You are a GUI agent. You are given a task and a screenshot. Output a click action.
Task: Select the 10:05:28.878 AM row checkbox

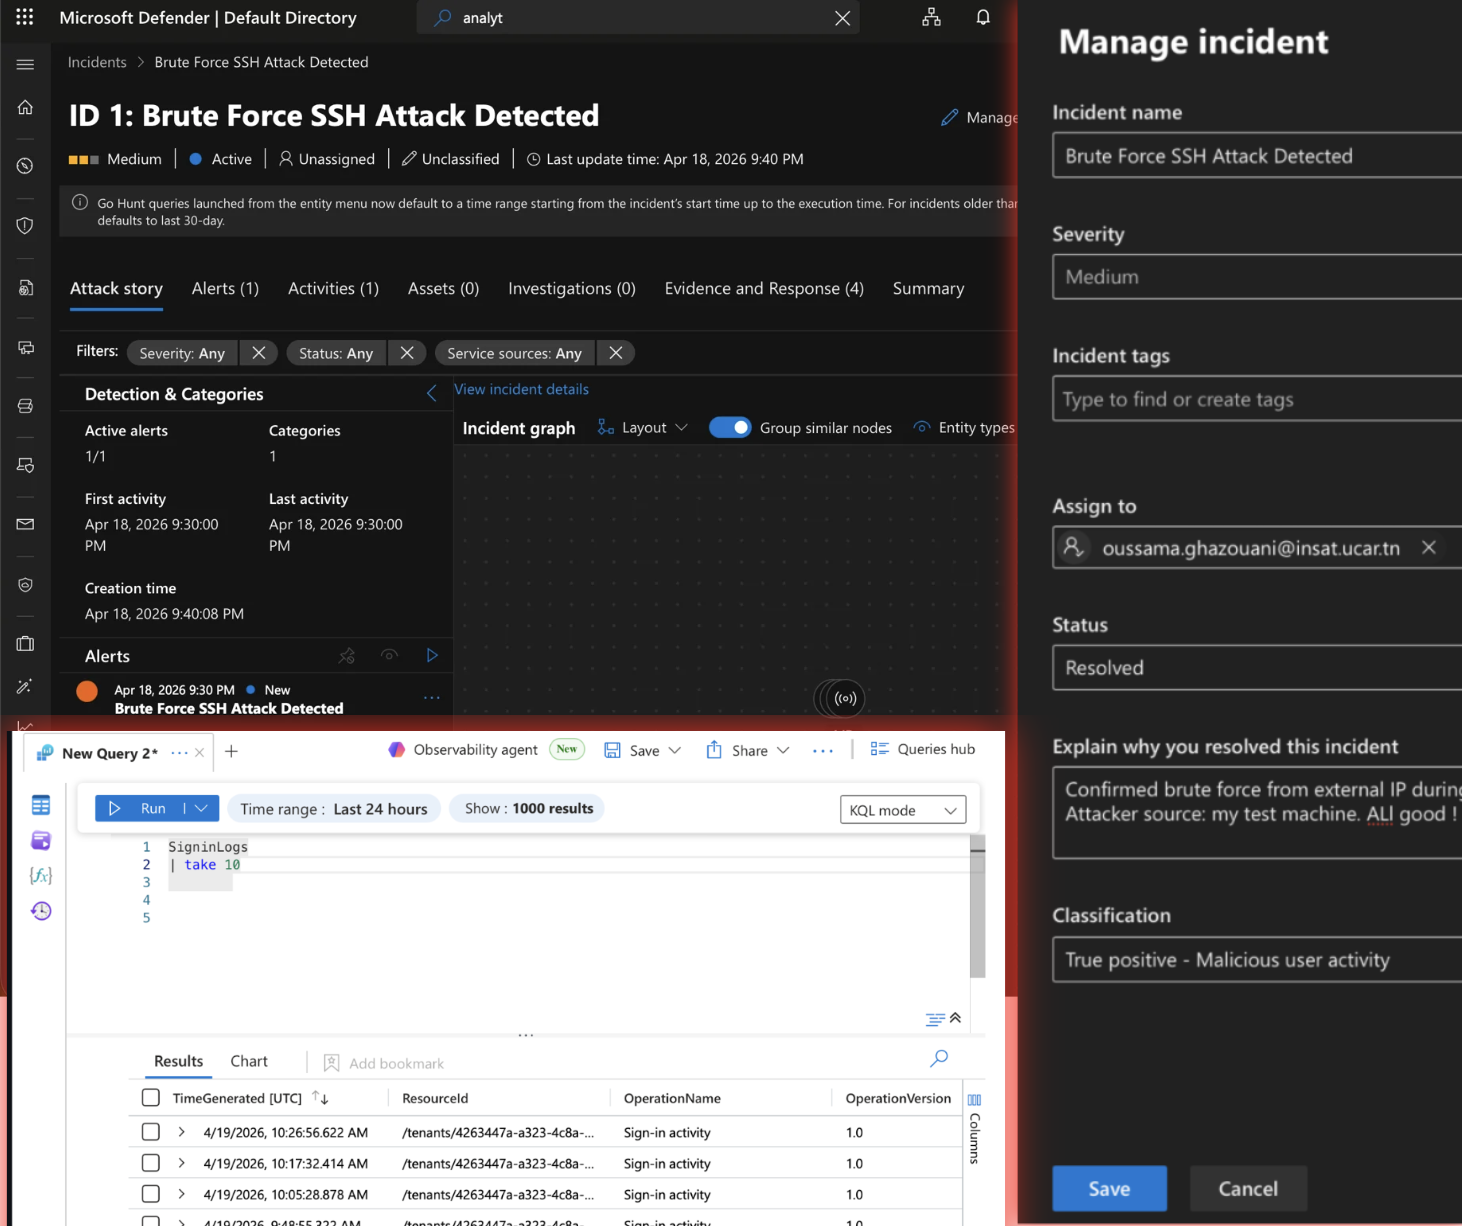[x=151, y=1194]
